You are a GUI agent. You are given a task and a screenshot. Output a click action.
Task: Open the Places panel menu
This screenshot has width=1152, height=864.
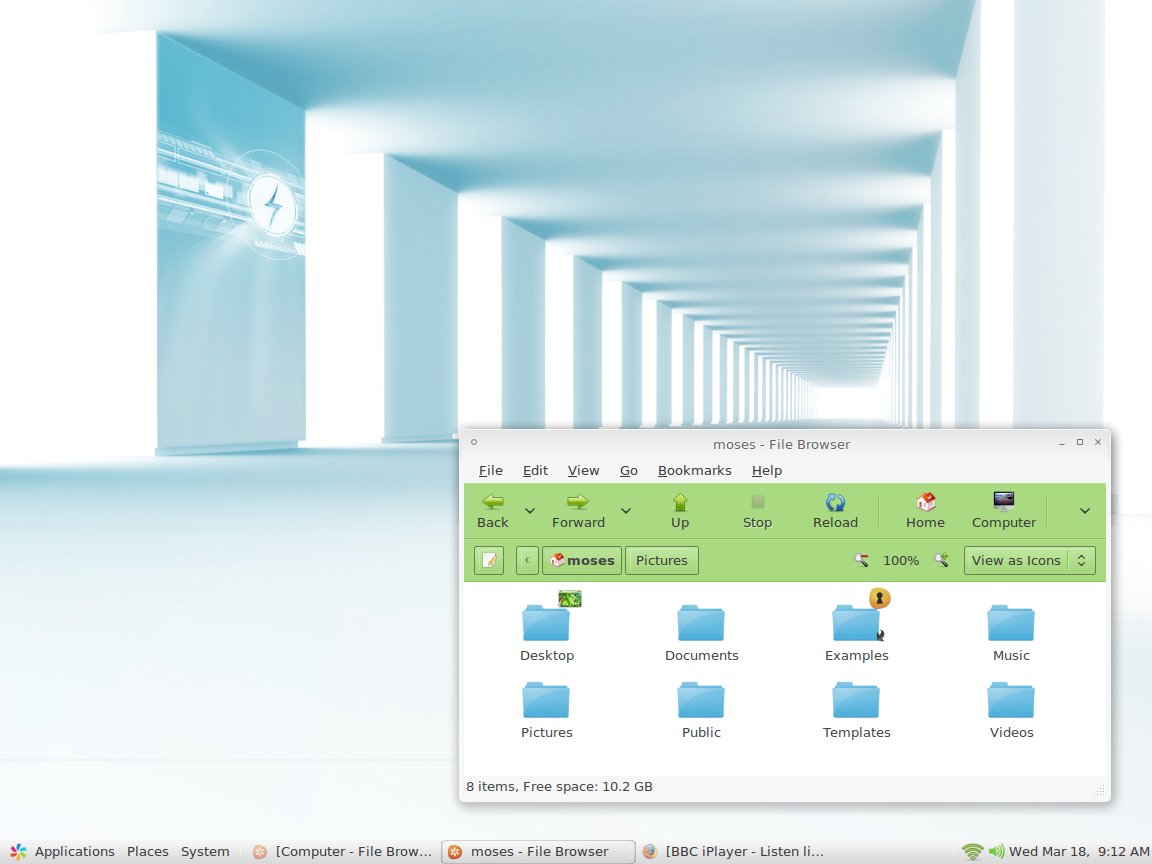[x=147, y=852]
